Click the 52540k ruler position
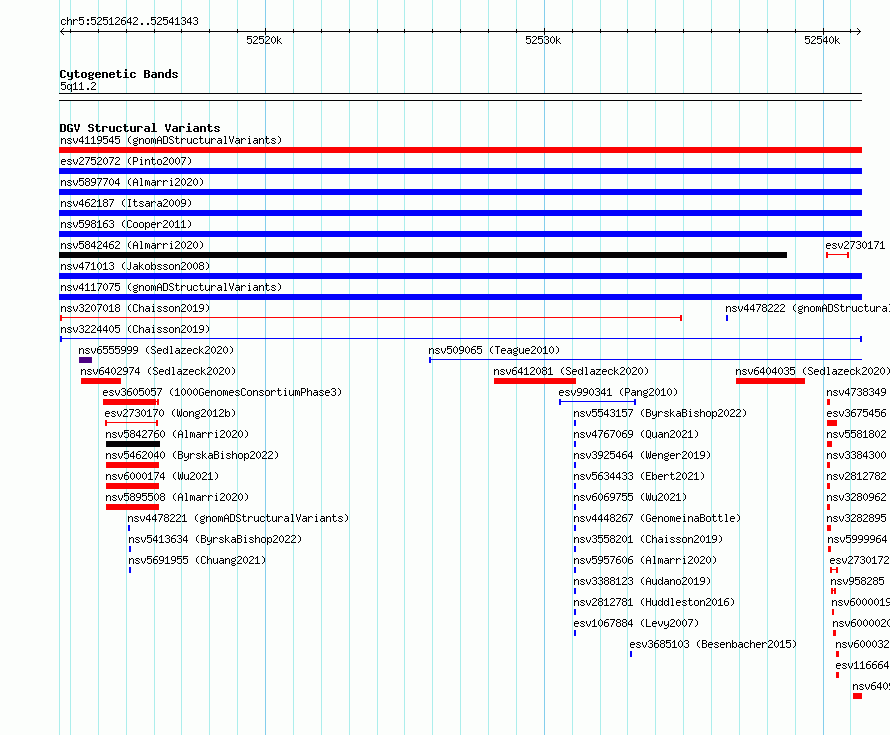The image size is (890, 735). pos(822,40)
